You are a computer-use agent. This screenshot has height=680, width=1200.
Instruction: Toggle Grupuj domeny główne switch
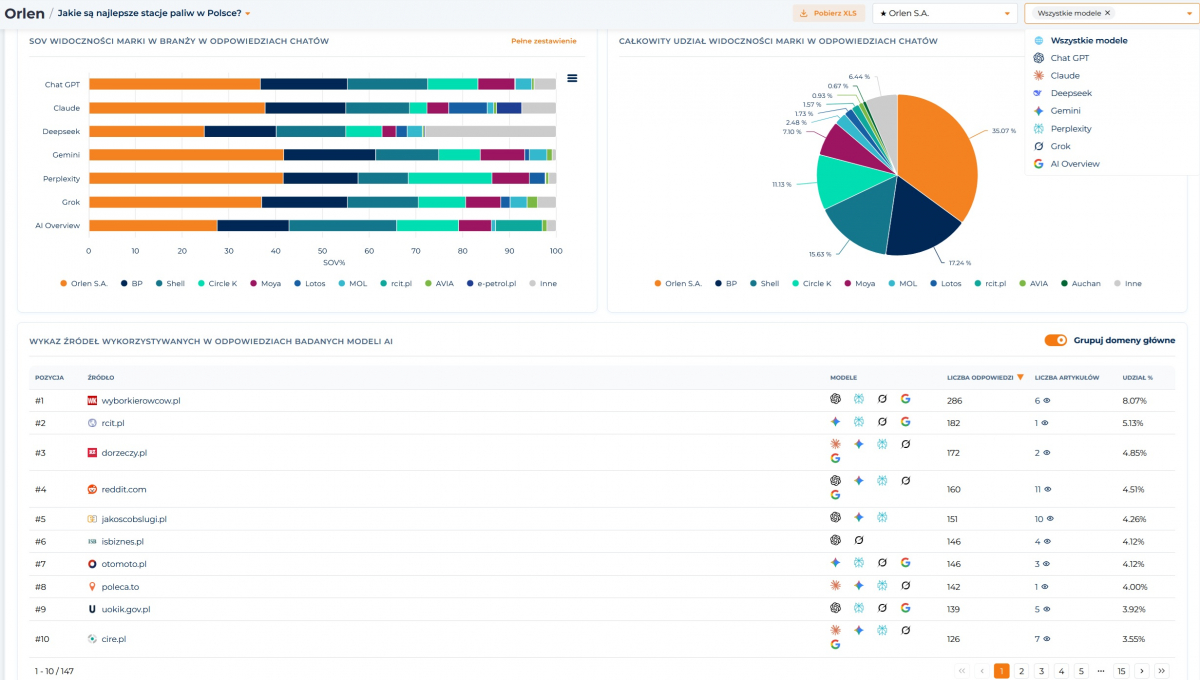click(1056, 340)
